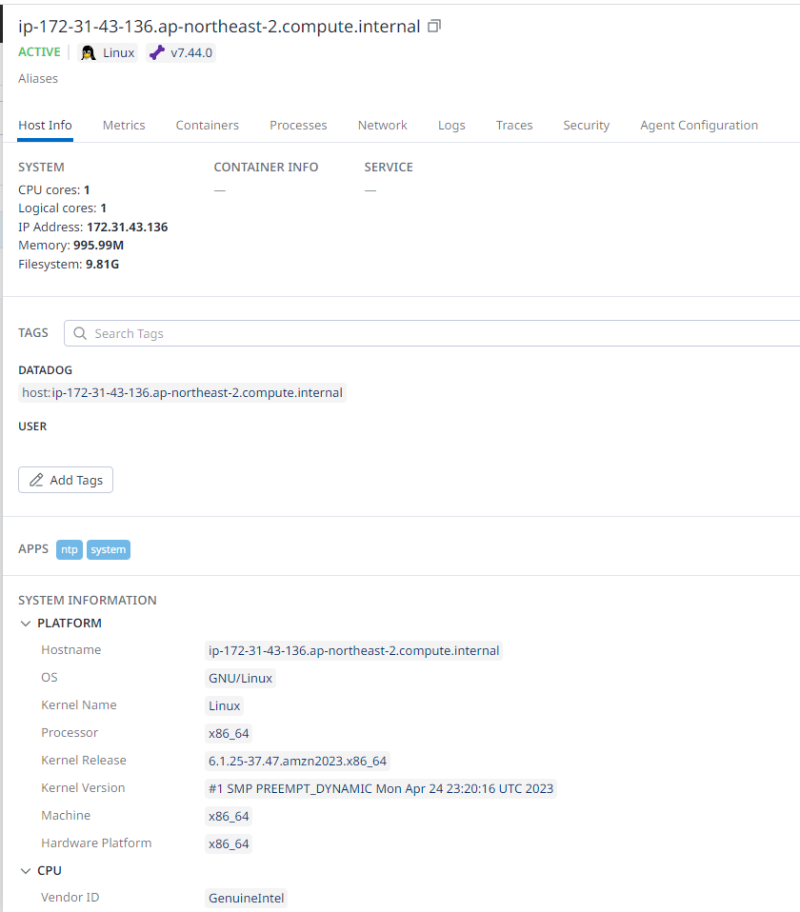Screen dimensions: 800x912
Task: Click the SERVICE heading
Action: (389, 167)
